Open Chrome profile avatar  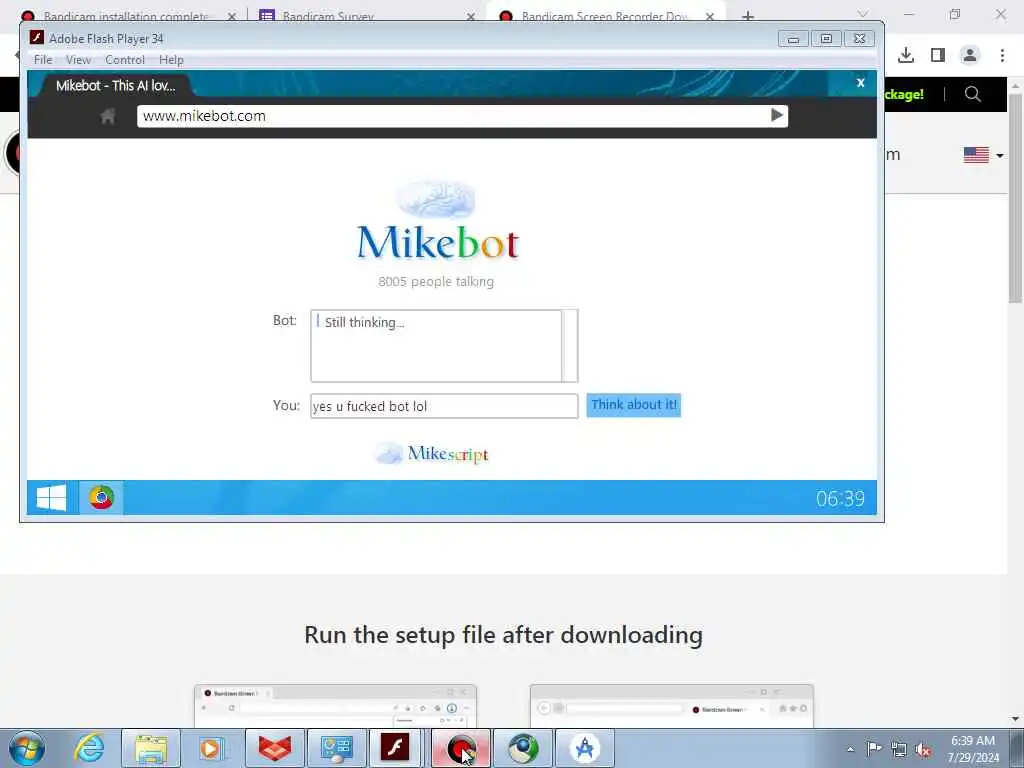point(970,55)
